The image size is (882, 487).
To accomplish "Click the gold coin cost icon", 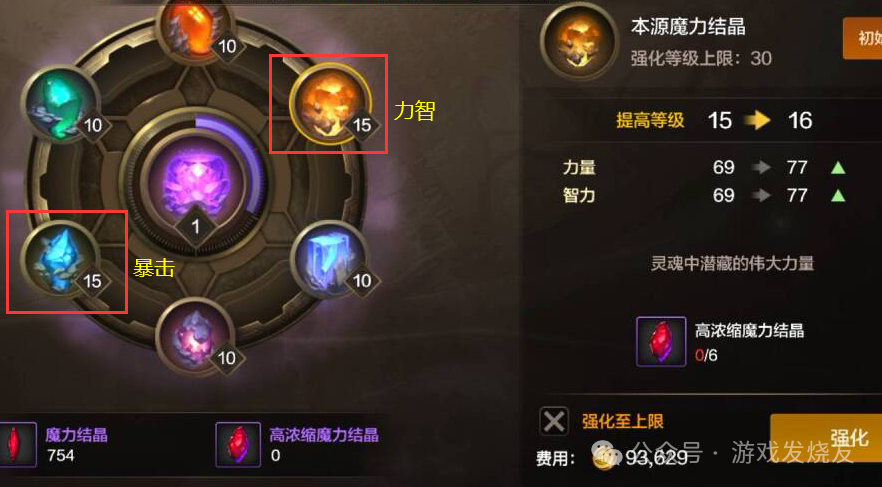I will point(605,458).
